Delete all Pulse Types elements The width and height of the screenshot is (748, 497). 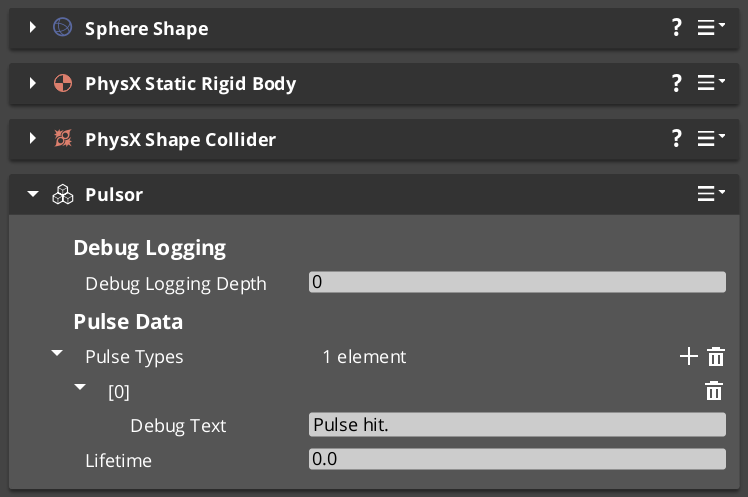point(716,357)
